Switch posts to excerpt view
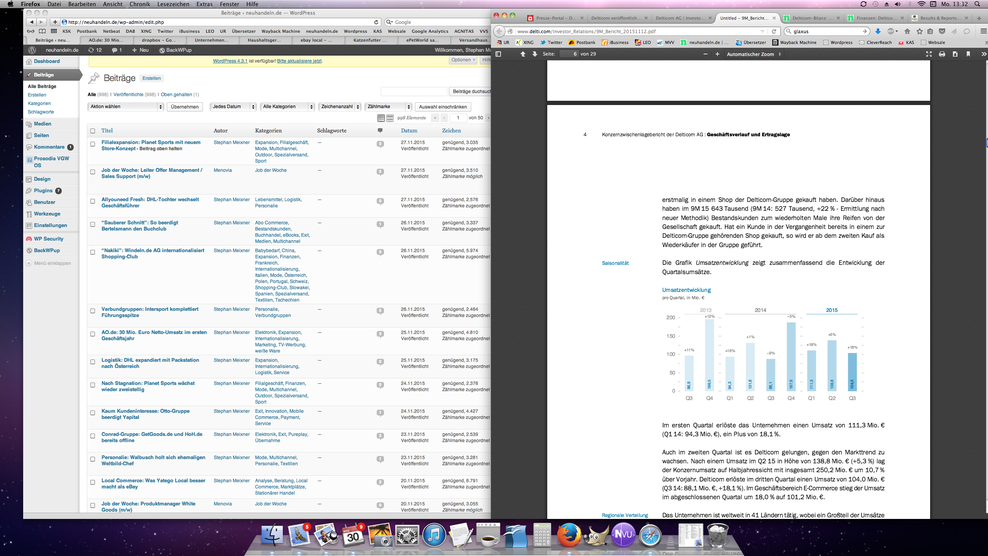 (390, 118)
